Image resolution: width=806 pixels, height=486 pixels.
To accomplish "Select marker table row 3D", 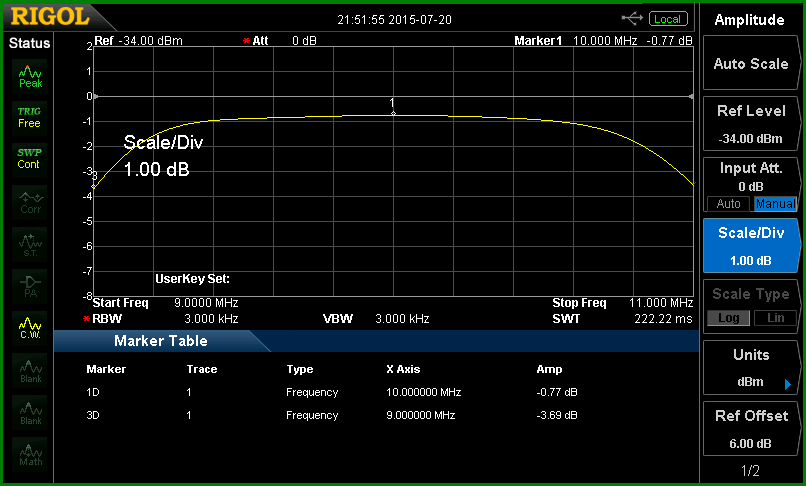I will click(332, 415).
